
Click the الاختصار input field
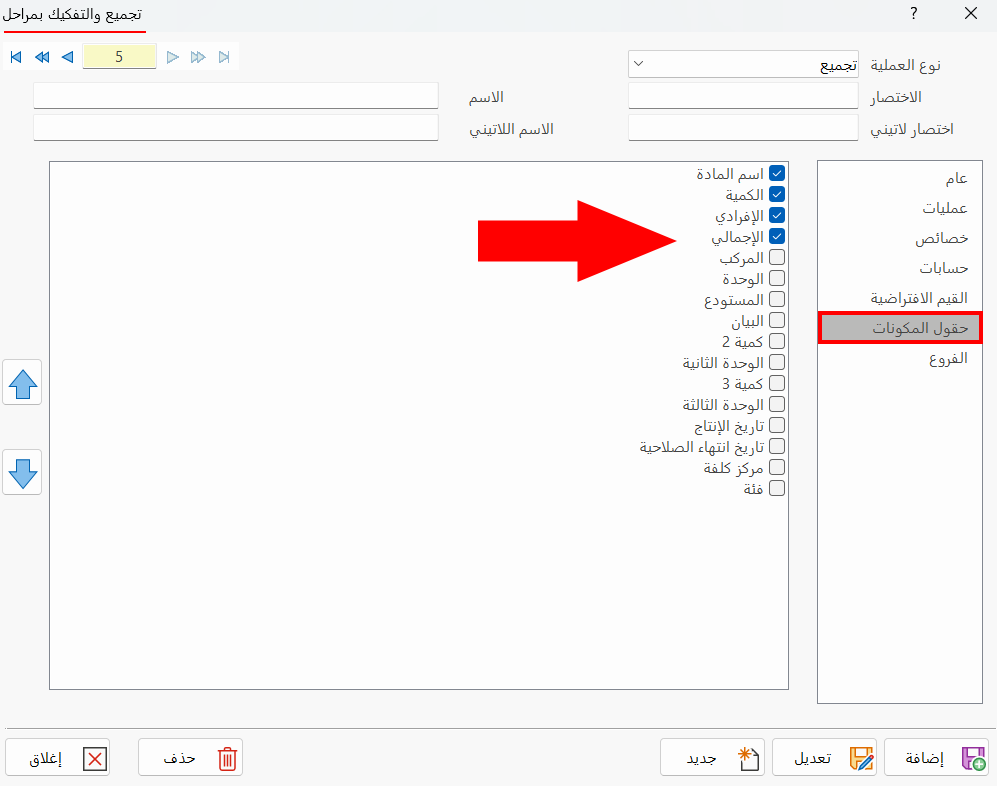[x=743, y=96]
